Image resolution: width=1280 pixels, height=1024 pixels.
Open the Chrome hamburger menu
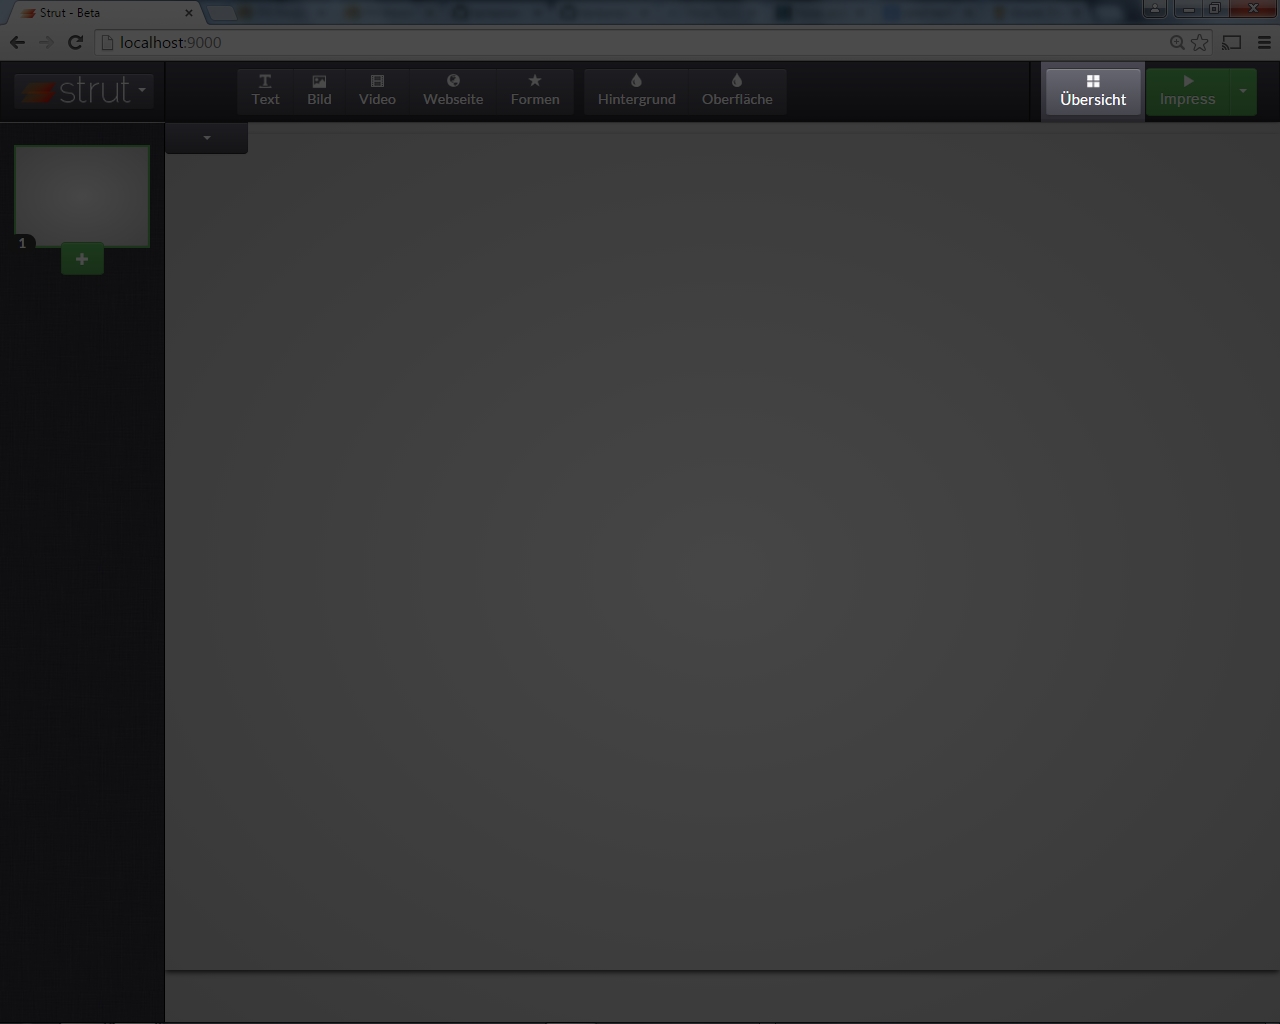1264,42
